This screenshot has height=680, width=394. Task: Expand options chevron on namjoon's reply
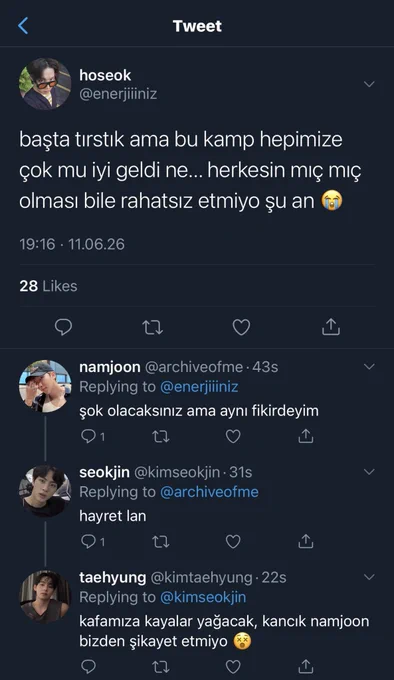369,366
